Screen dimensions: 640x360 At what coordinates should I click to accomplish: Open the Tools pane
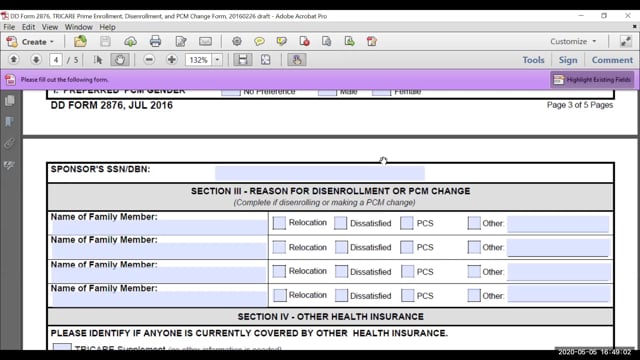click(x=533, y=60)
